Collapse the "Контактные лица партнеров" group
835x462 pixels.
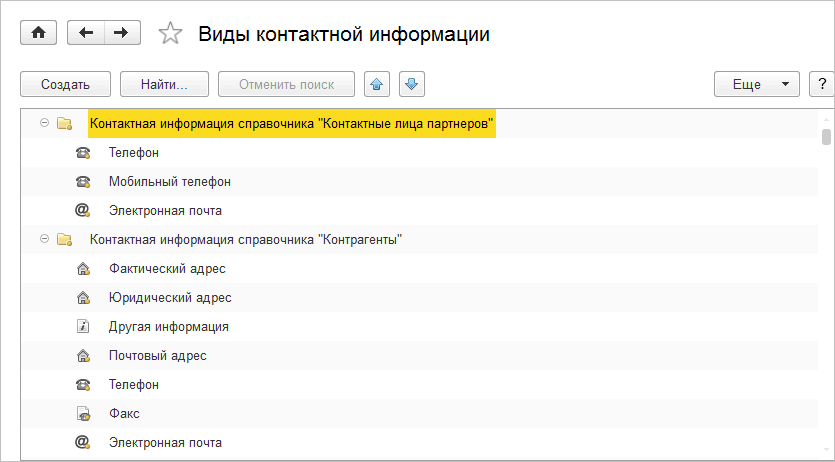pyautogui.click(x=44, y=123)
